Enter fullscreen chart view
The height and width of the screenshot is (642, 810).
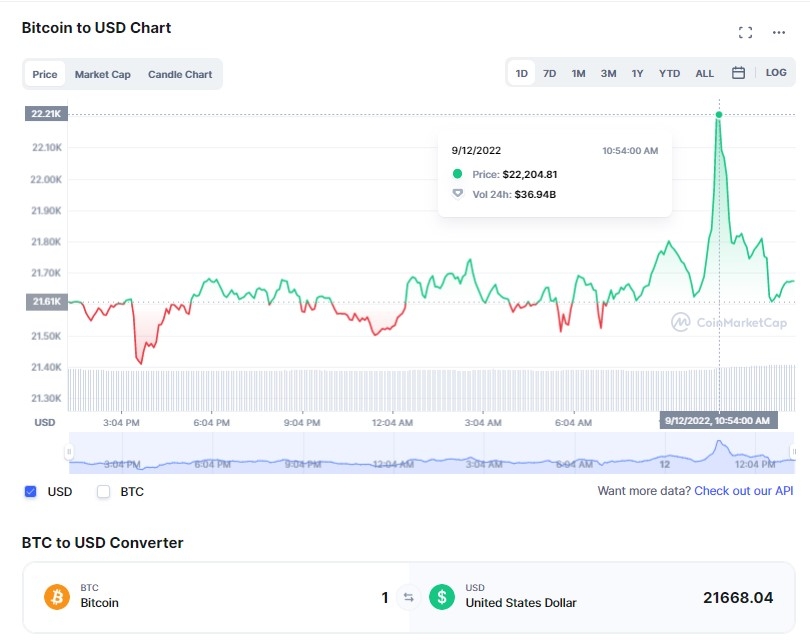(x=745, y=32)
